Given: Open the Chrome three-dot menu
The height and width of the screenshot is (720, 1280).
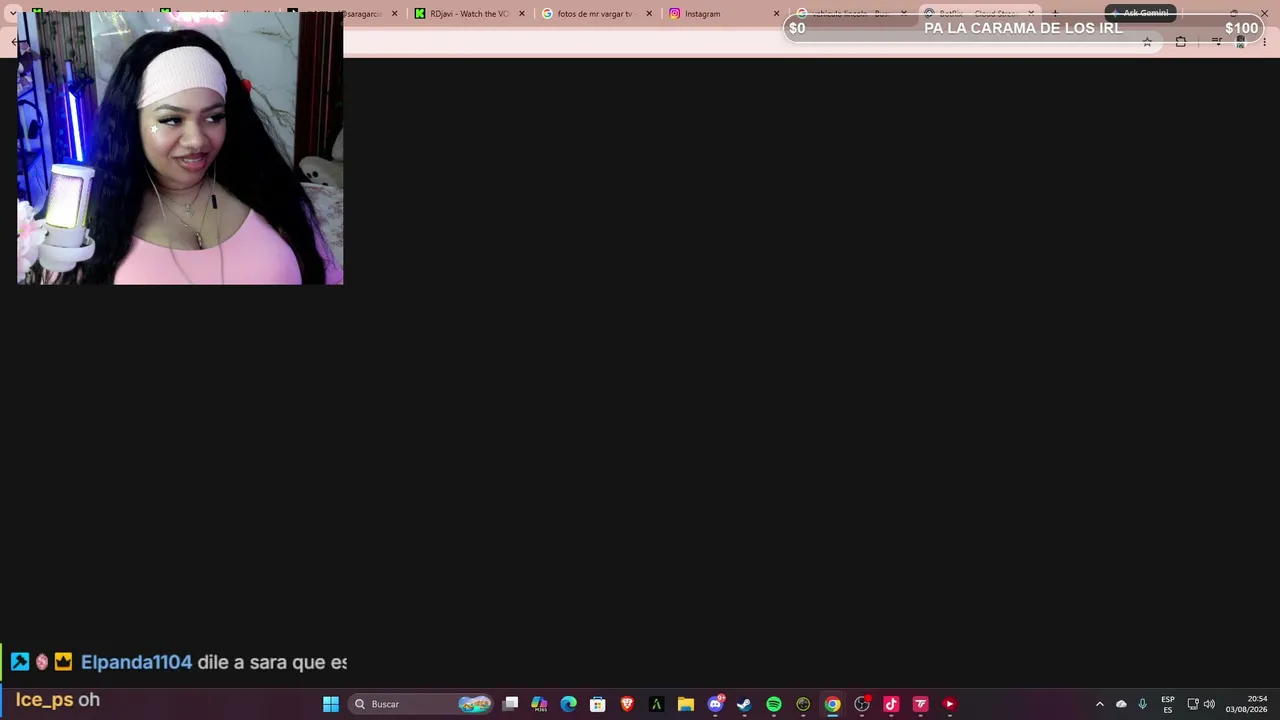Looking at the screenshot, I should 1264,42.
